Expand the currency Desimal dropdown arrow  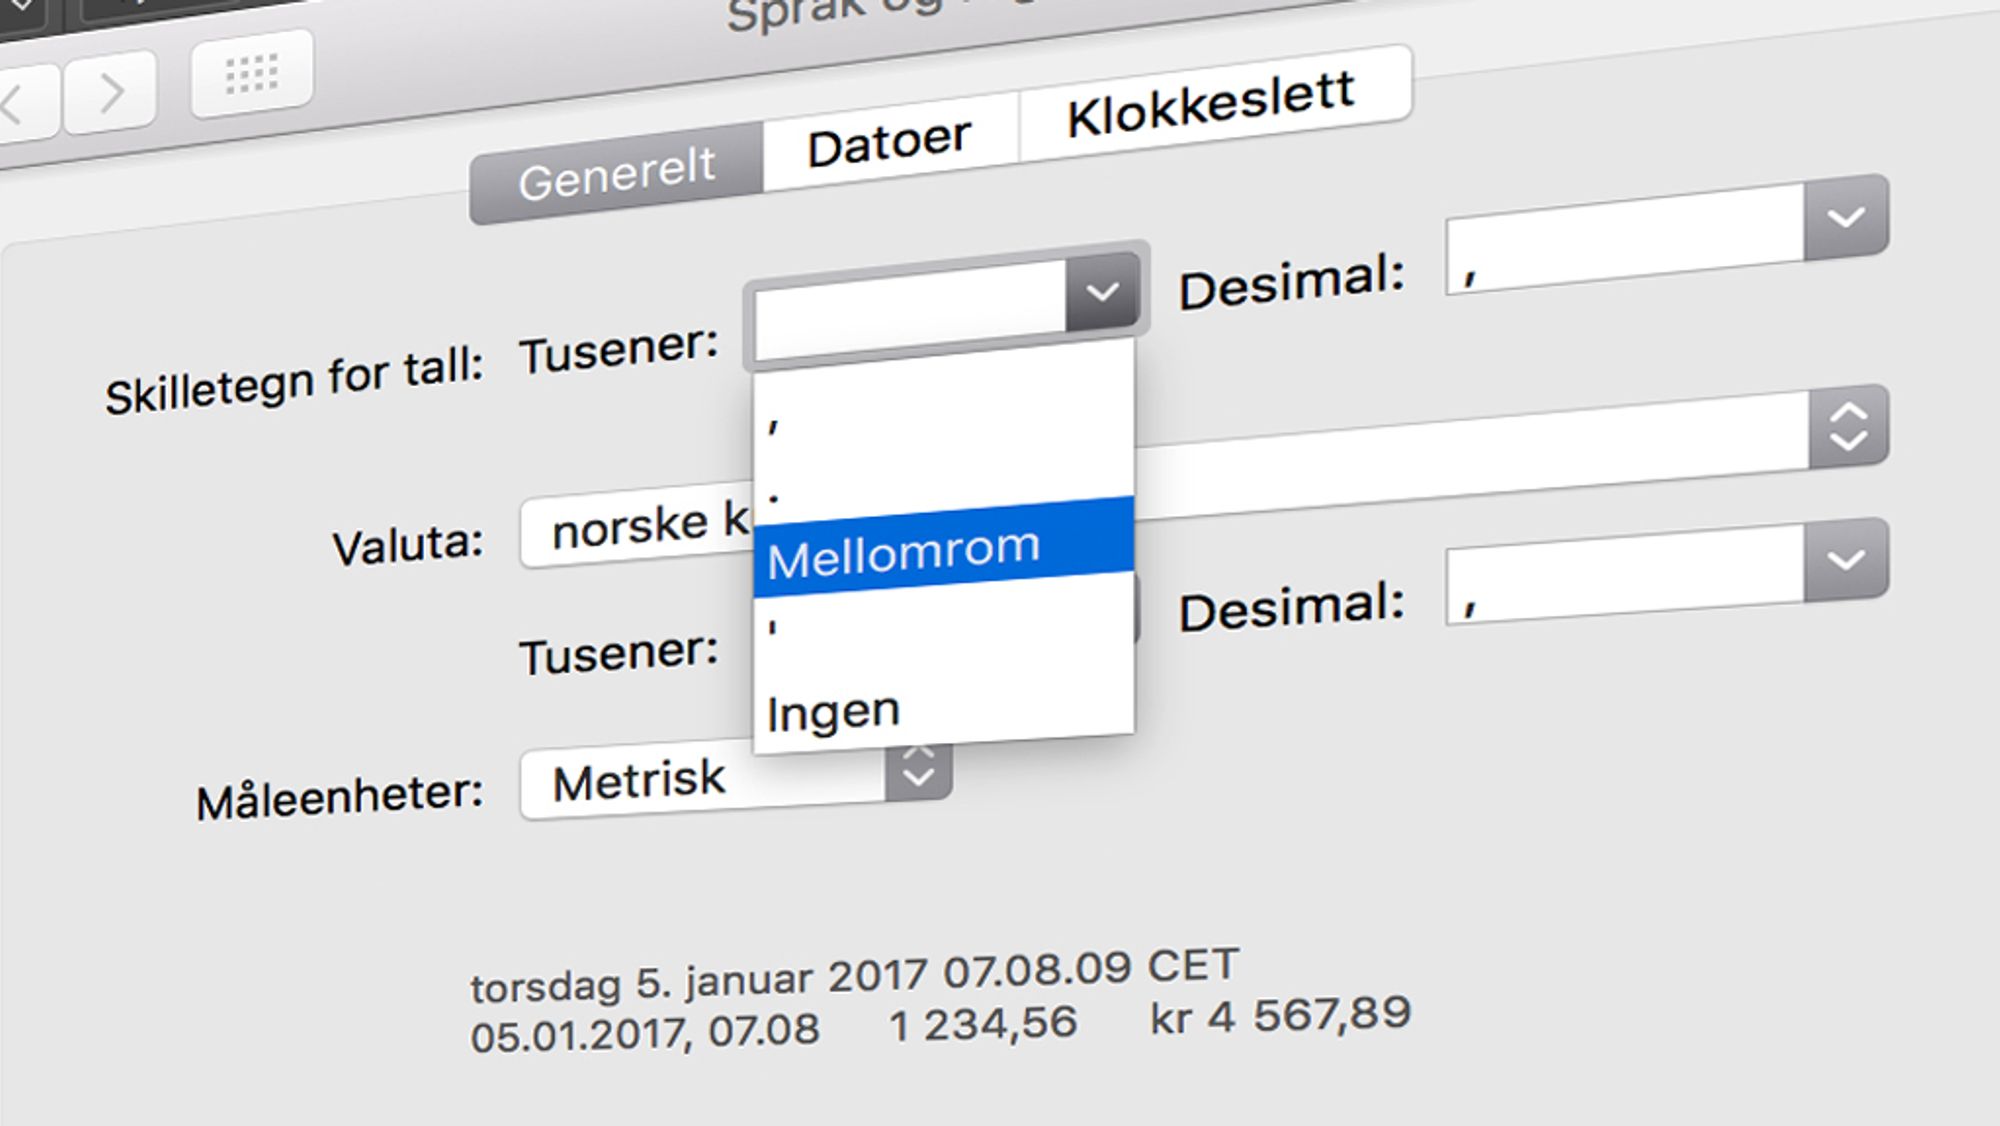pyautogui.click(x=1845, y=559)
